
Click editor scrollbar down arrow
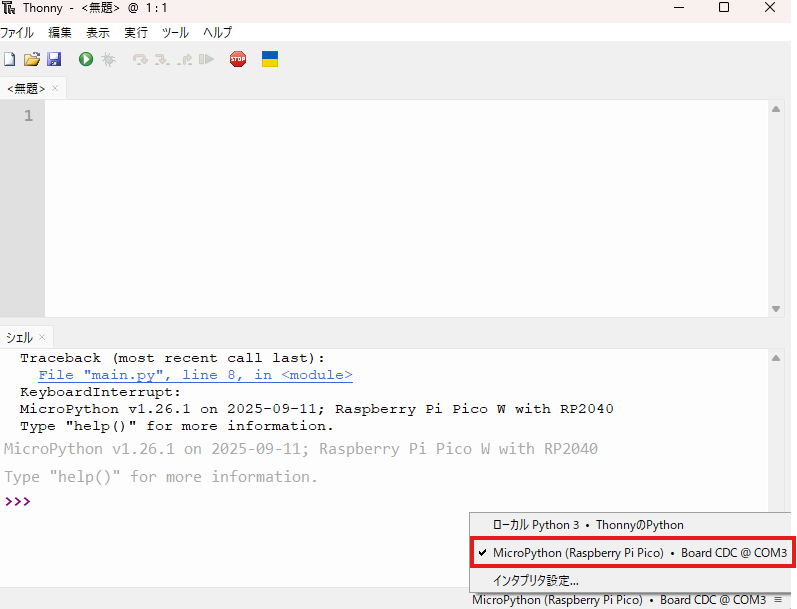(x=776, y=309)
